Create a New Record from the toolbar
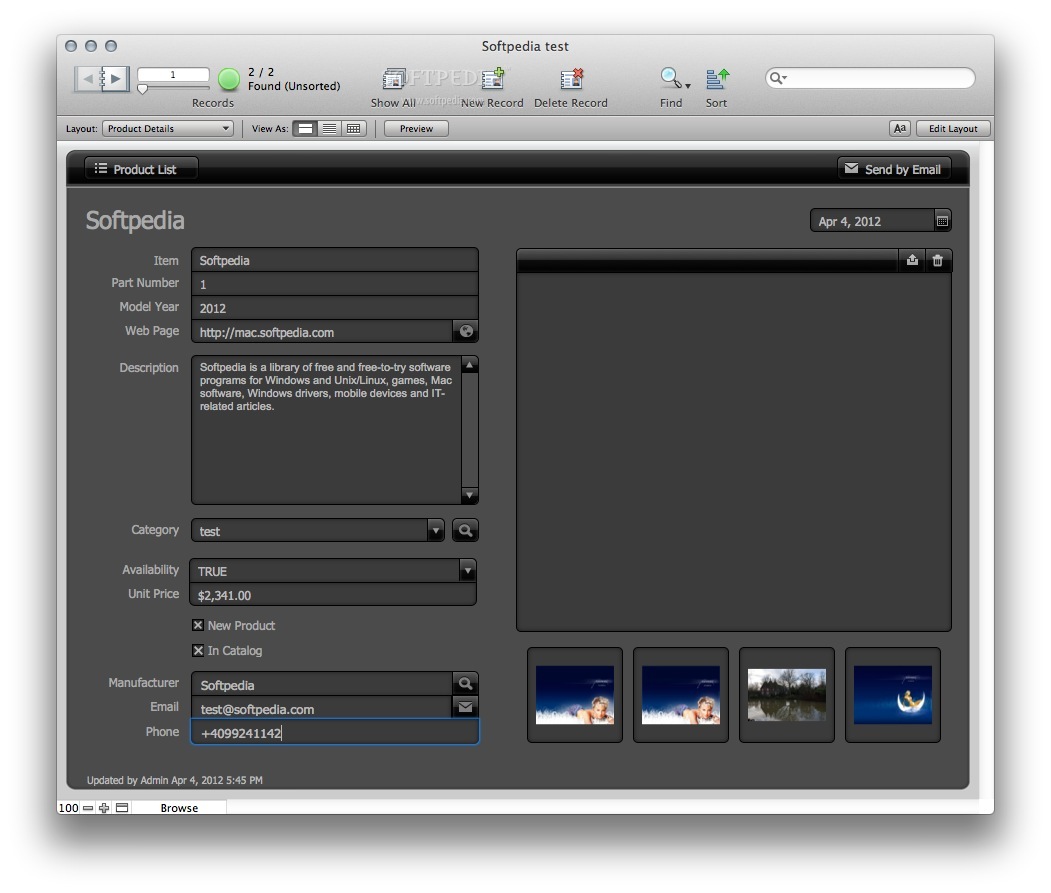The height and width of the screenshot is (893, 1051). [491, 80]
